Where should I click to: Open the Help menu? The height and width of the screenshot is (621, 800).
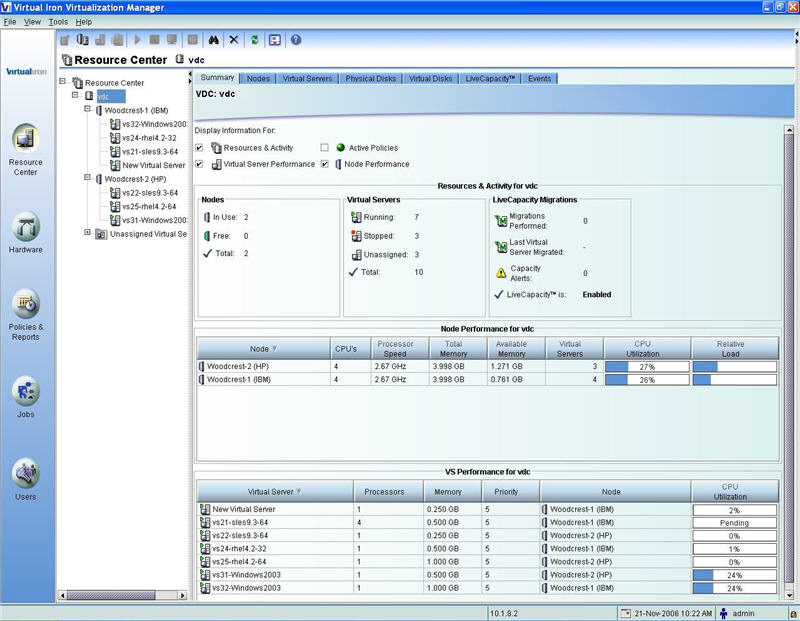pyautogui.click(x=84, y=22)
